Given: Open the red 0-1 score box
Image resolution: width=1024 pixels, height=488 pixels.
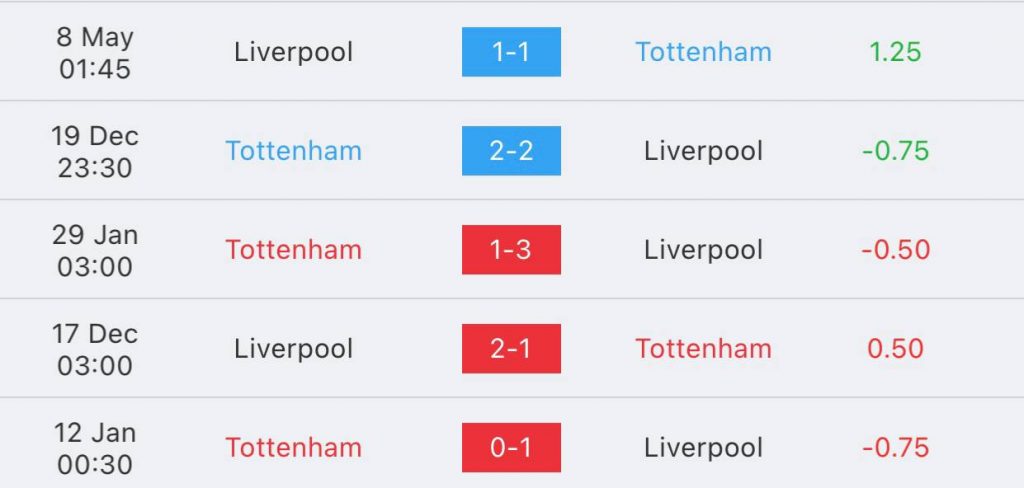Looking at the screenshot, I should 511,447.
